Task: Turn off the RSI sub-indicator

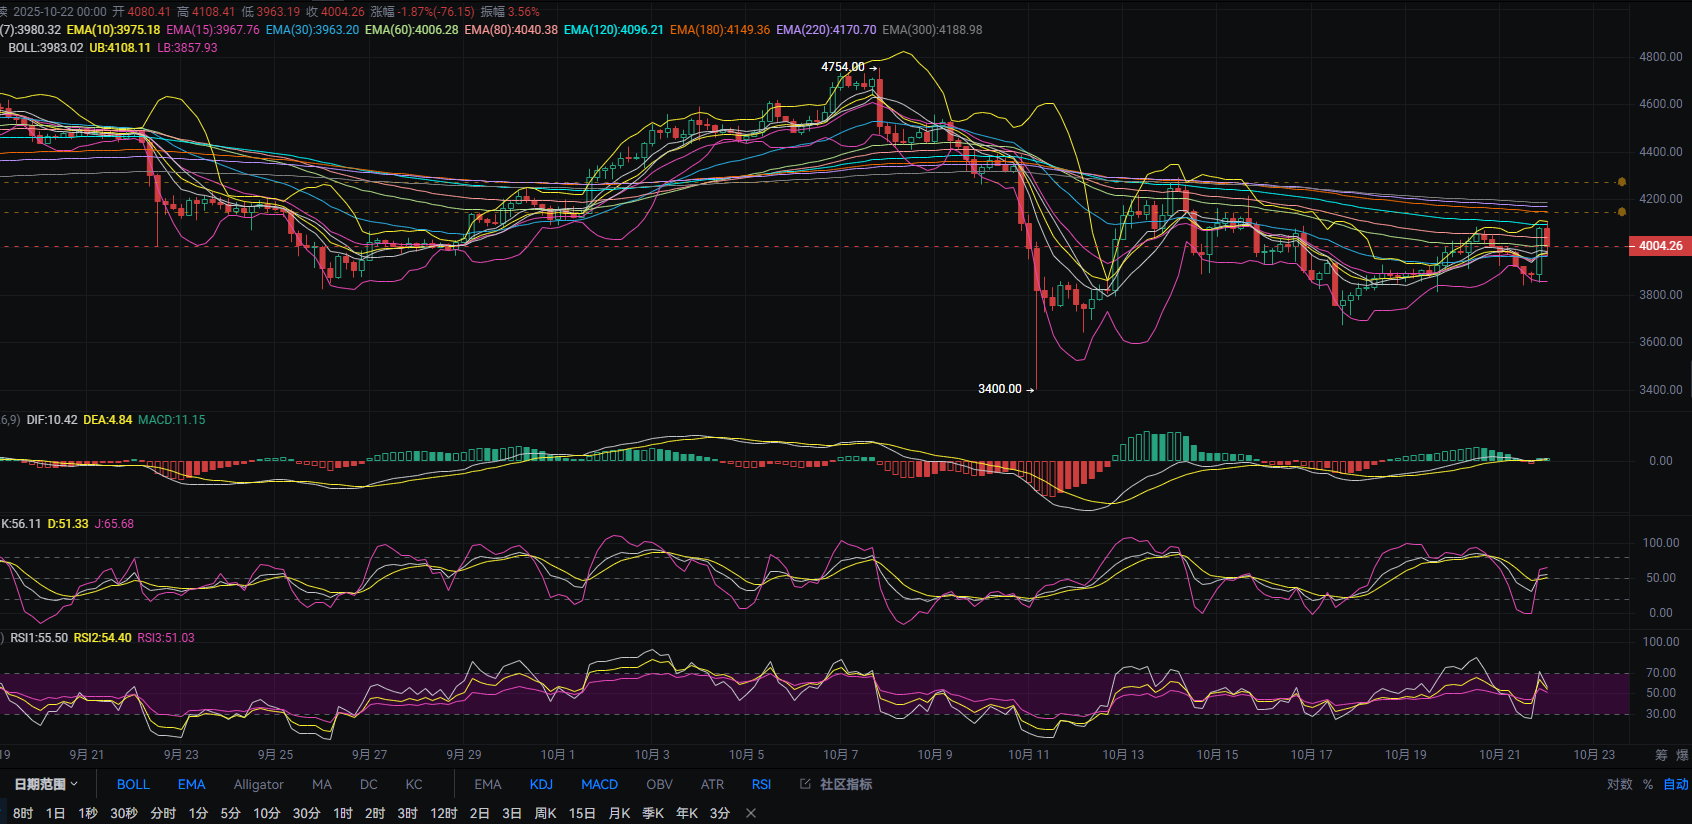Action: (761, 784)
